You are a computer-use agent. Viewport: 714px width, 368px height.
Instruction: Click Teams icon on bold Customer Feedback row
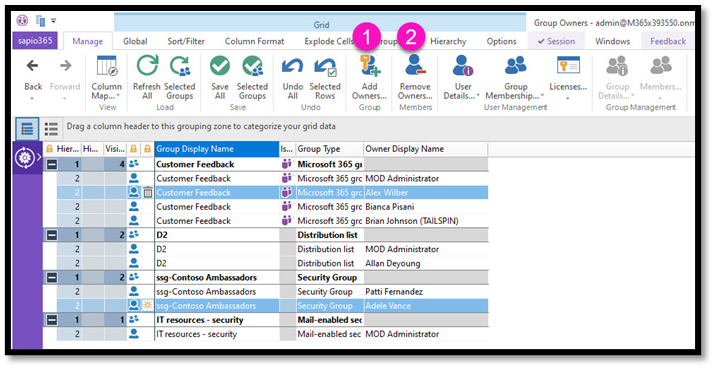click(286, 164)
